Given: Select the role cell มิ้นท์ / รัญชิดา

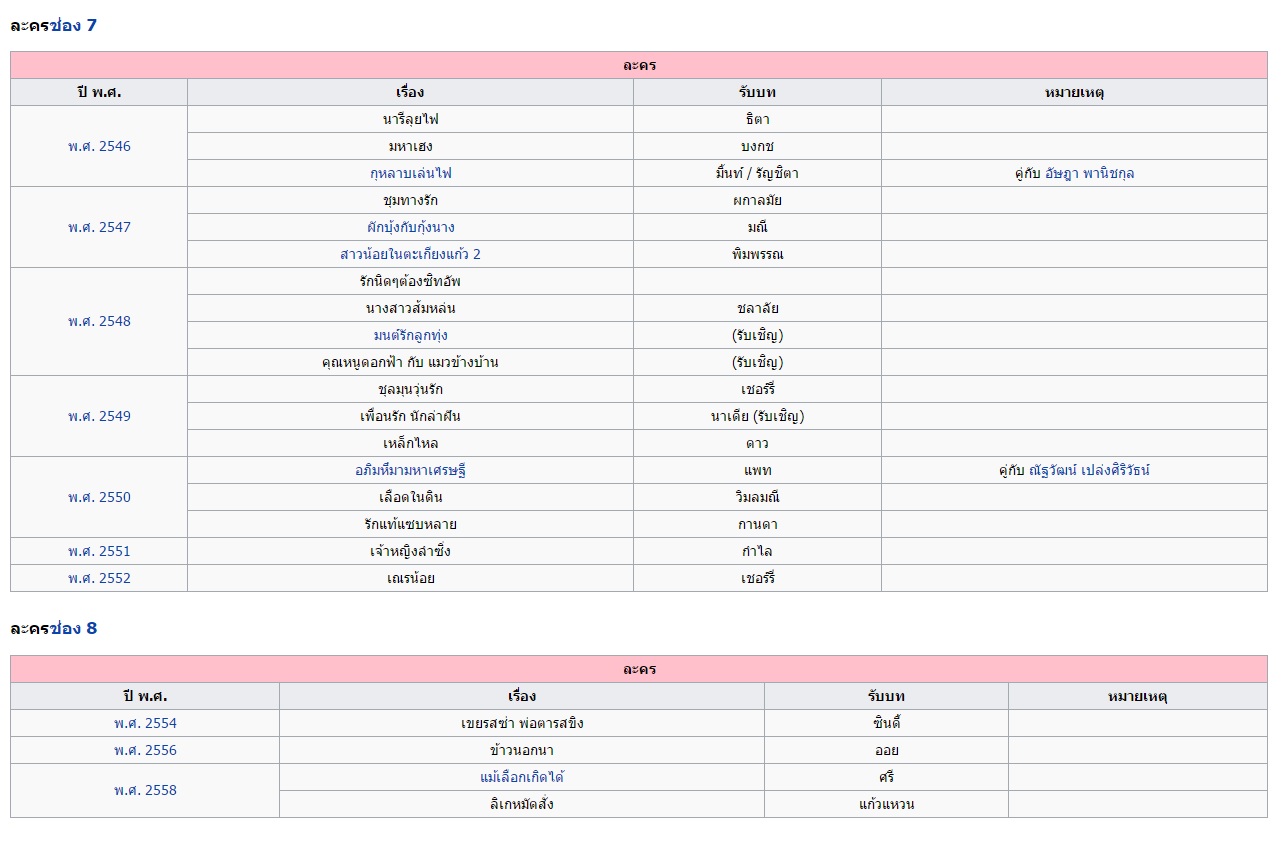Looking at the screenshot, I should [757, 173].
